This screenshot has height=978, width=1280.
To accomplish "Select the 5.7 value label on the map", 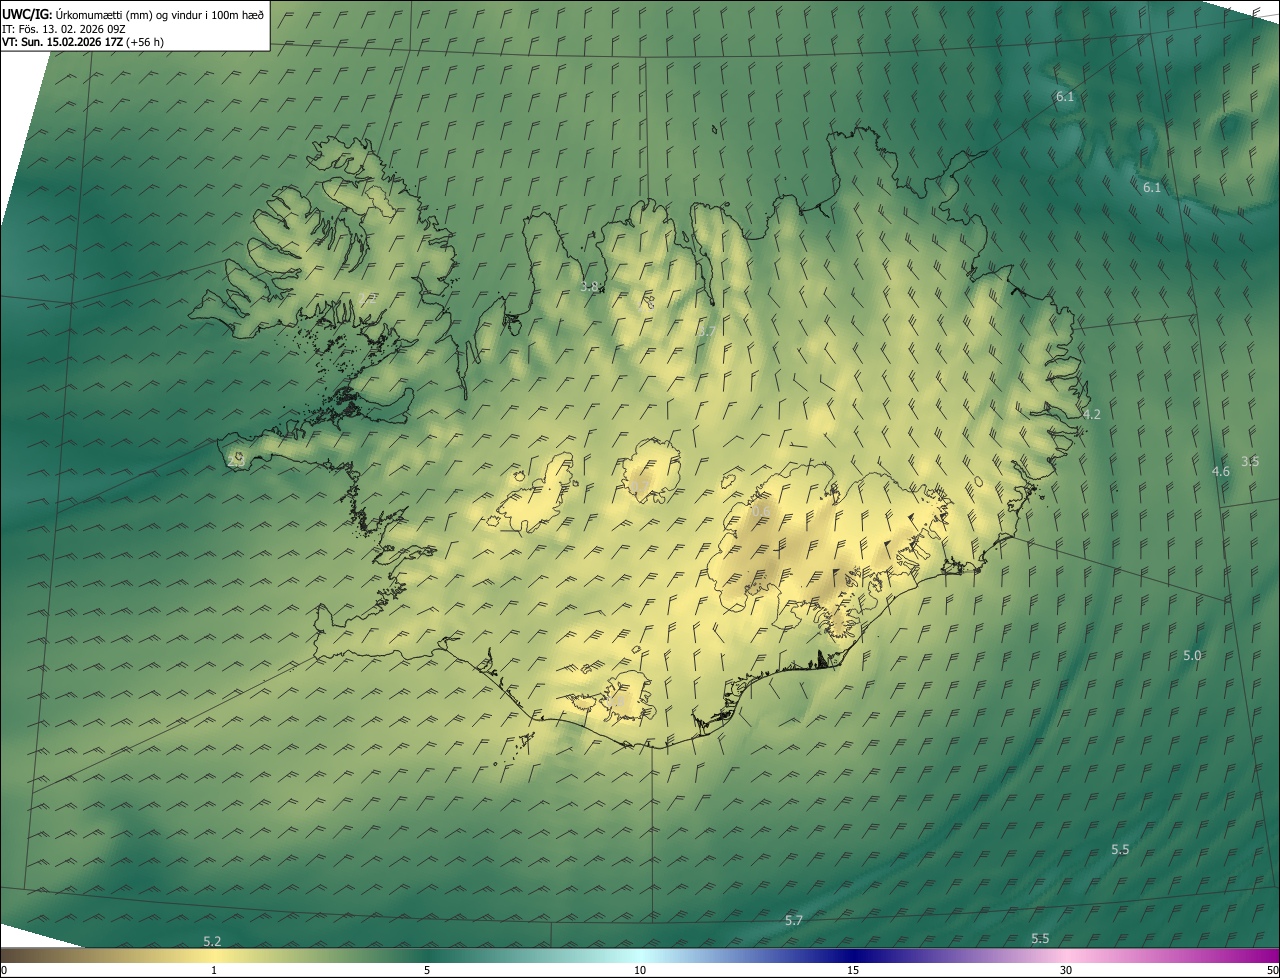I will (793, 920).
